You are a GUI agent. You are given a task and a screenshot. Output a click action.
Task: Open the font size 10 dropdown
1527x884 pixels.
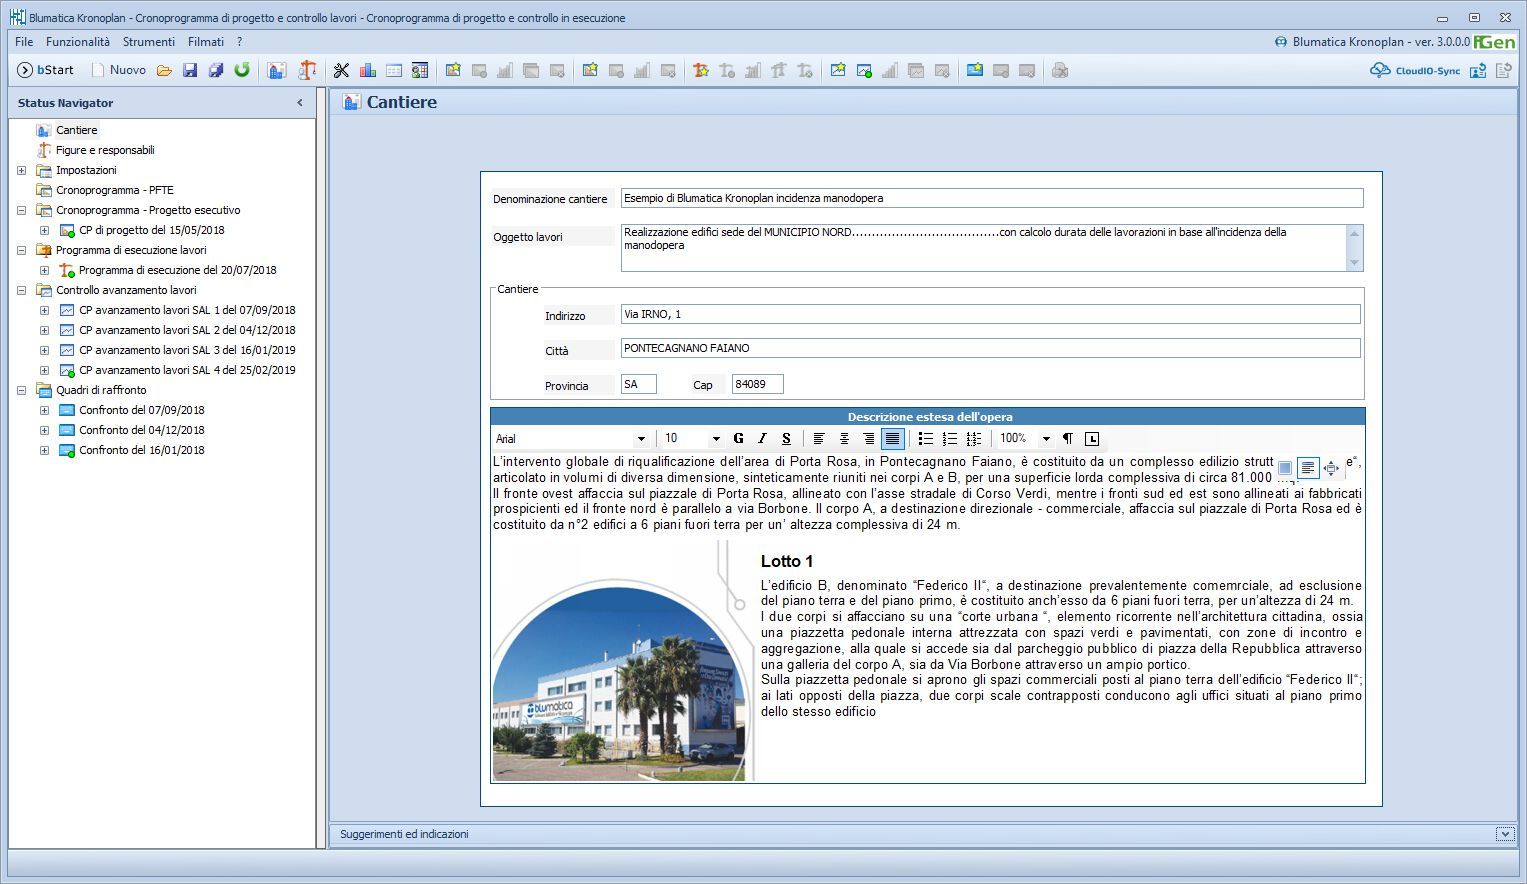[715, 439]
